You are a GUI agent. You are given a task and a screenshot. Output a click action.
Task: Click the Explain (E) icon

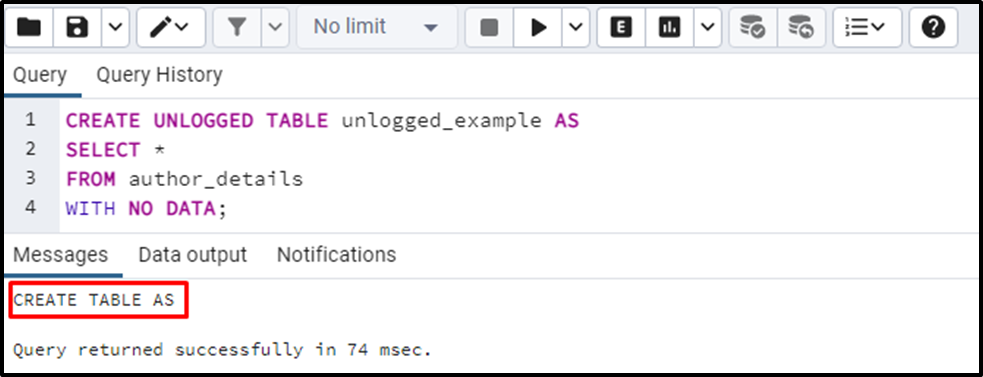pyautogui.click(x=621, y=27)
